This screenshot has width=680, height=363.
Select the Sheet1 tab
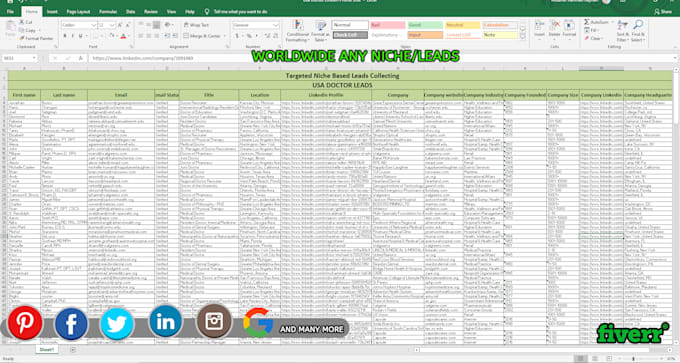pos(46,349)
